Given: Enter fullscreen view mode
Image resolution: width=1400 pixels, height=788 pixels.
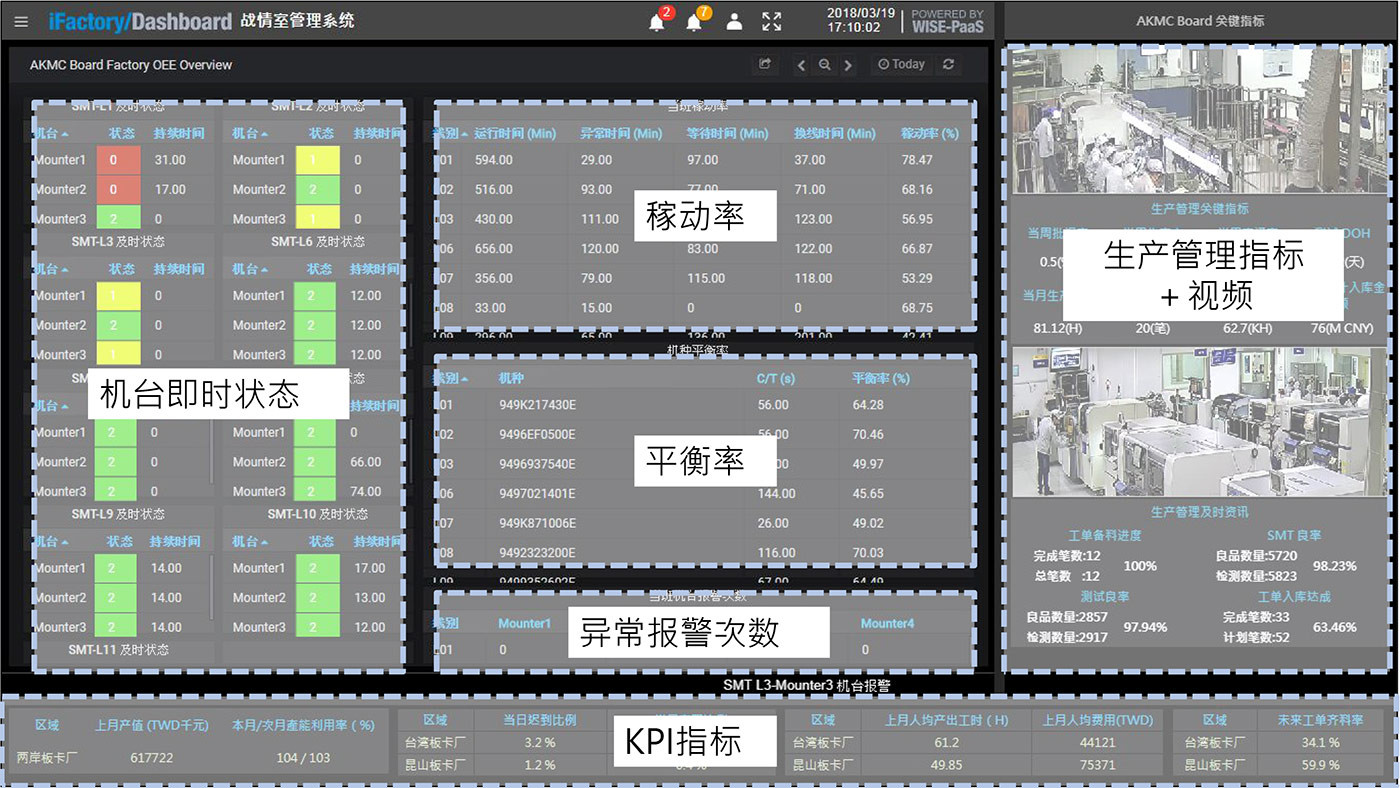Looking at the screenshot, I should click(771, 21).
